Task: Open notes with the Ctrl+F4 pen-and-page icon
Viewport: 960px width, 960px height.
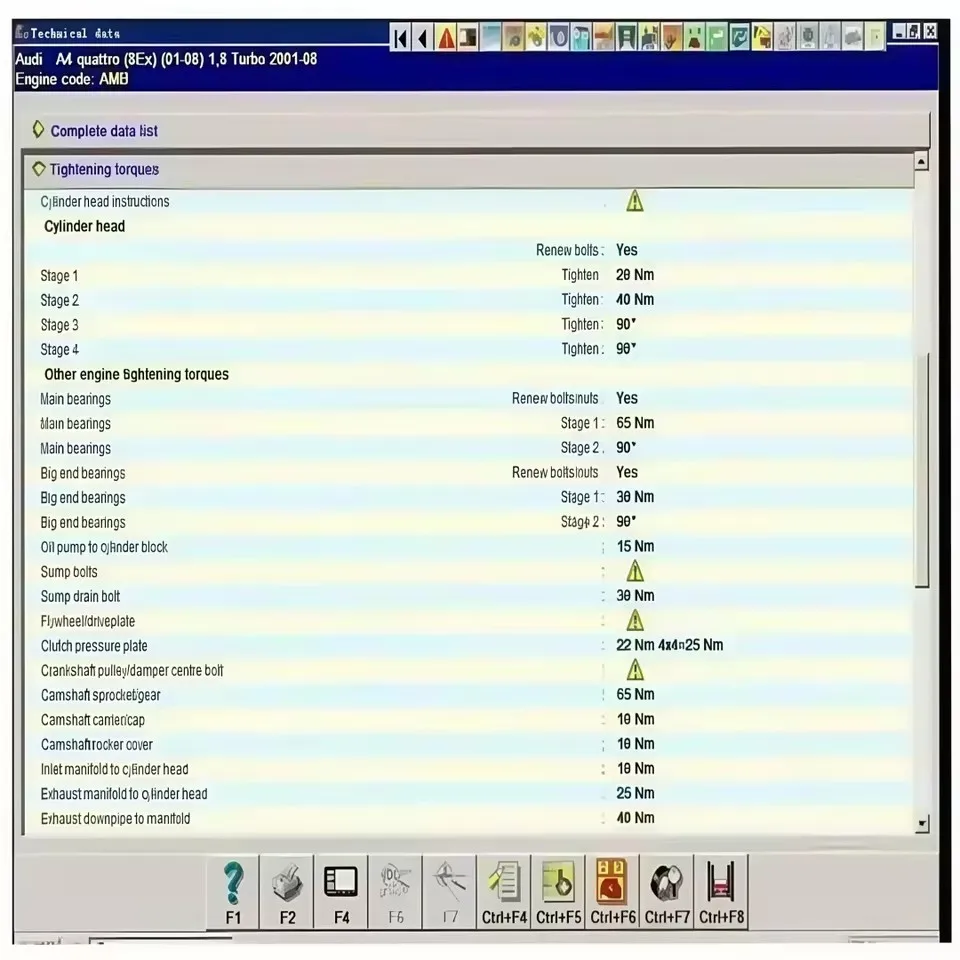Action: click(x=503, y=890)
